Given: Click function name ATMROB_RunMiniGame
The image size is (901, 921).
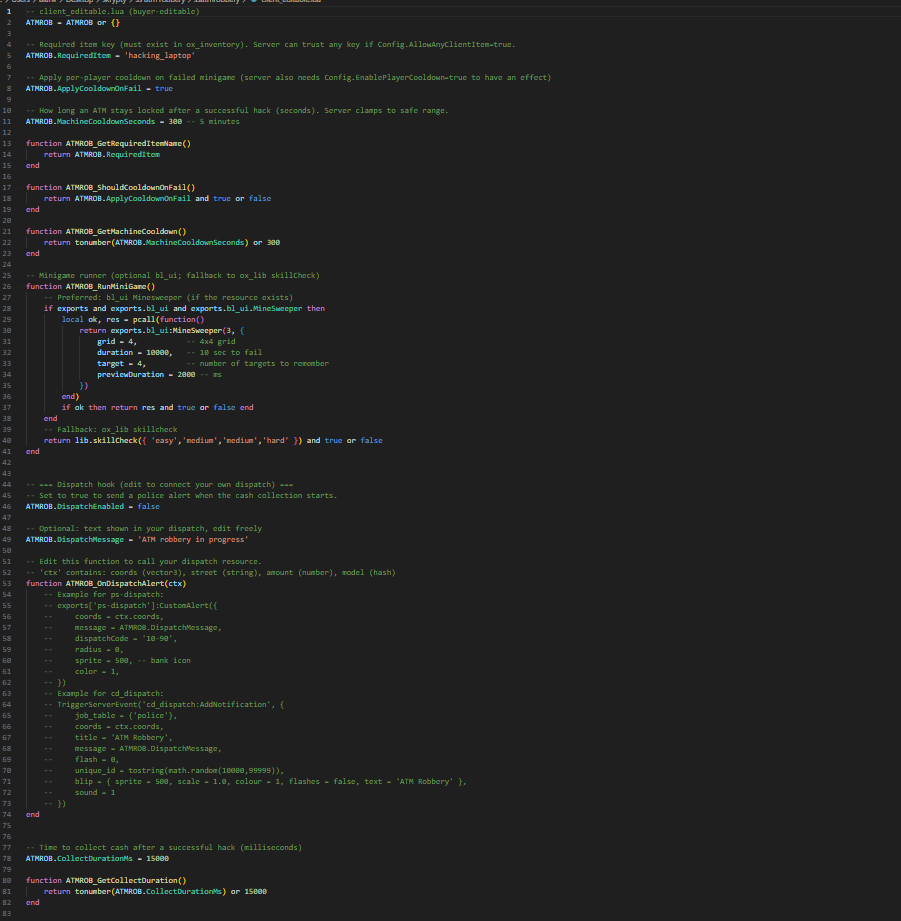Looking at the screenshot, I should [108, 287].
